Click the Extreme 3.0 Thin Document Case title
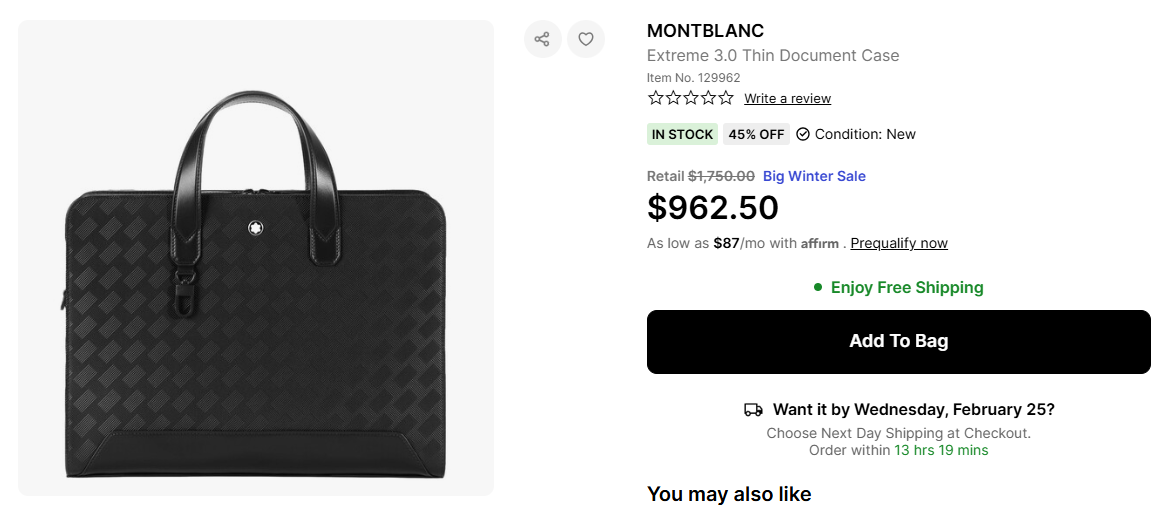This screenshot has height=512, width=1163. pyautogui.click(x=773, y=56)
